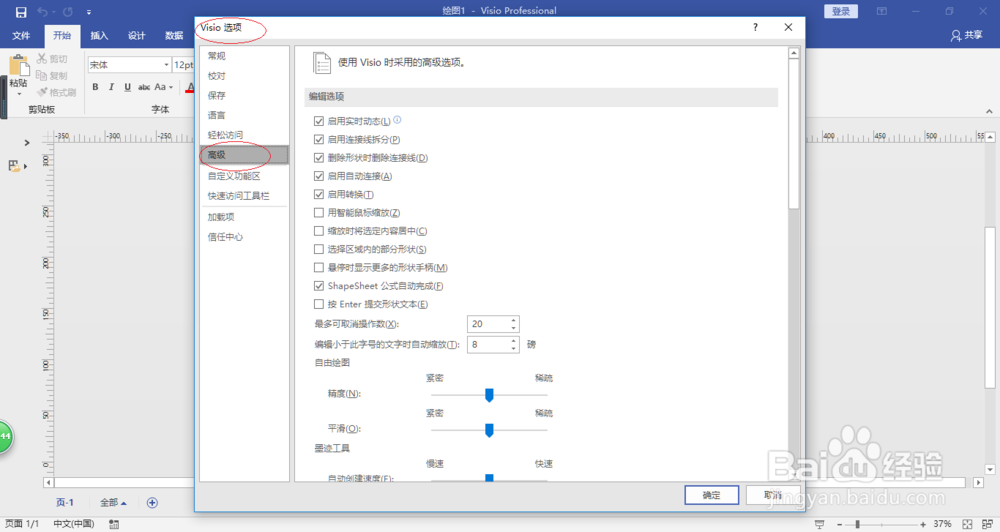Click the shapes panel icon on left edge
This screenshot has width=1000, height=532.
14,166
